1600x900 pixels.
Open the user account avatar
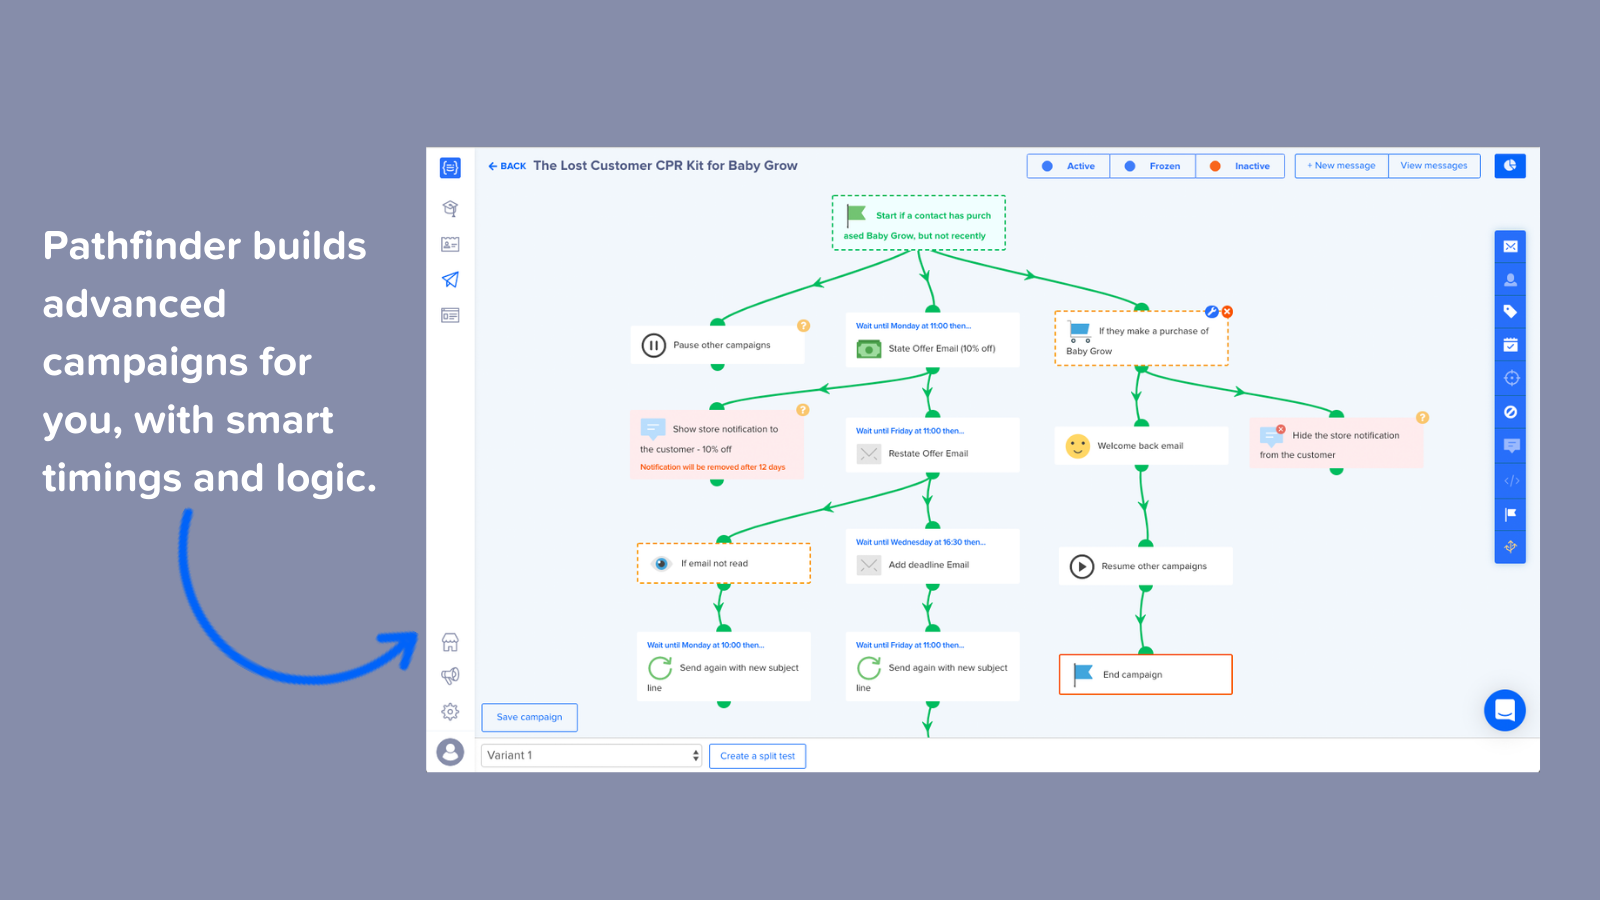pyautogui.click(x=450, y=752)
